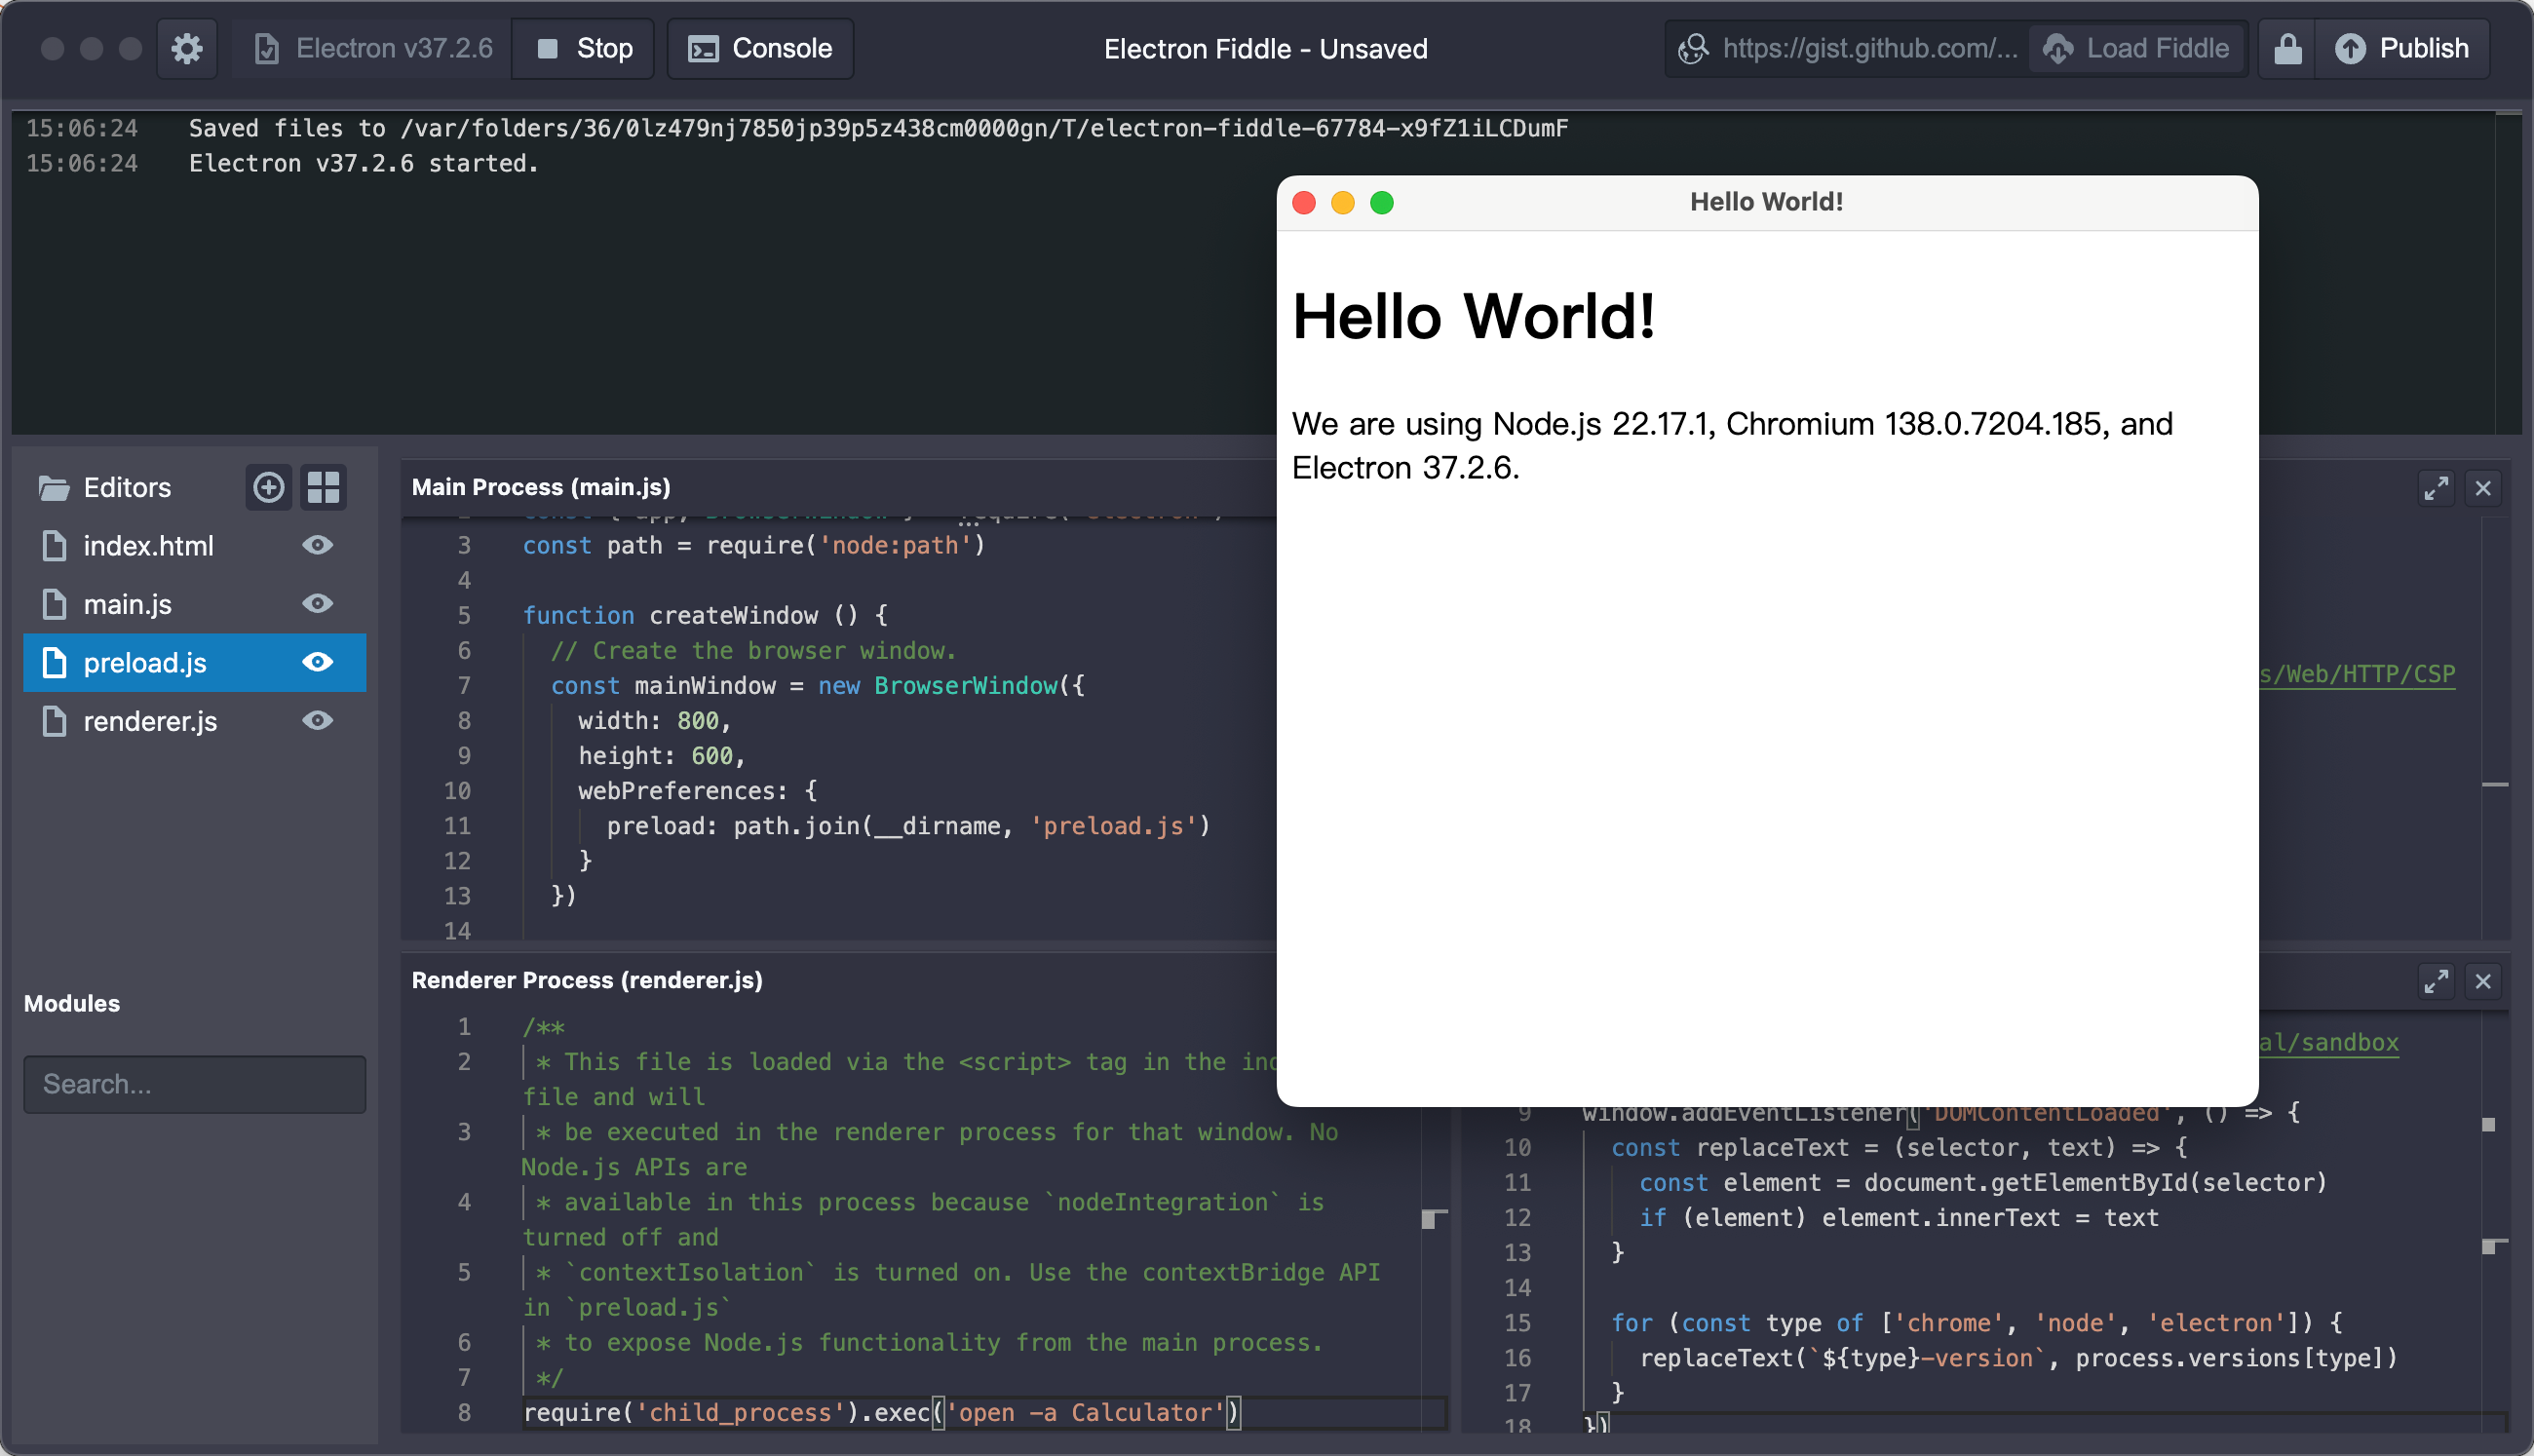Click the 'Electron v37.2.6 started.' console line

pyautogui.click(x=364, y=163)
